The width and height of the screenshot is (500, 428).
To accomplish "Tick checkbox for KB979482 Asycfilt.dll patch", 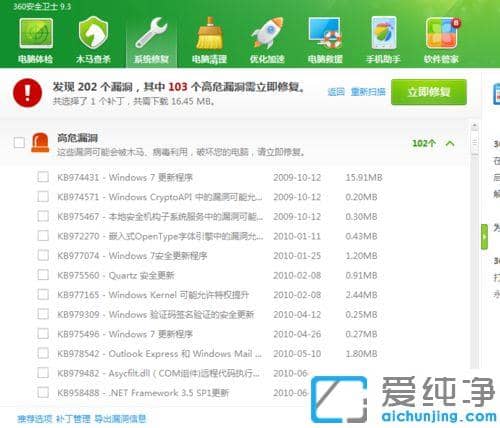I will (x=43, y=373).
